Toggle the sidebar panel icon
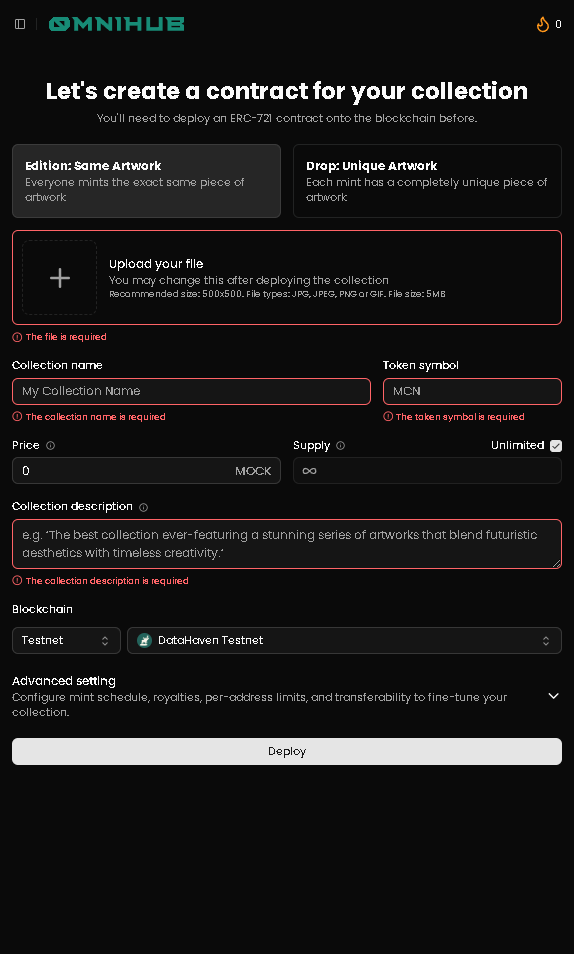Viewport: 574px width, 954px height. 20,24
